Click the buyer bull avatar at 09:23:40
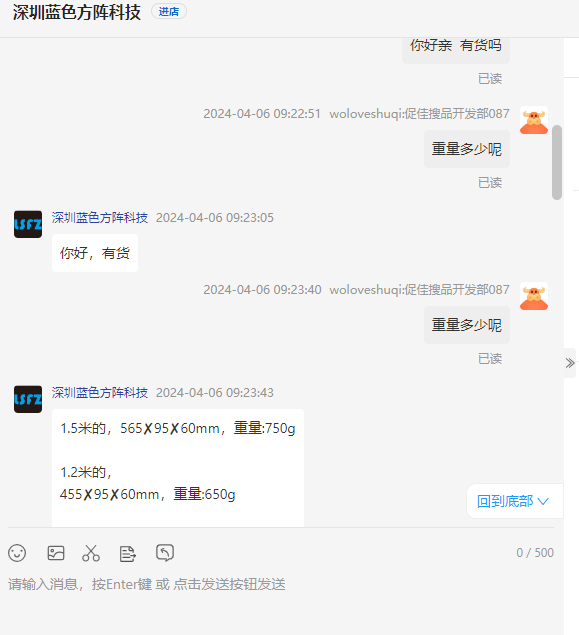Screen dimensions: 579x635 pos(534,296)
